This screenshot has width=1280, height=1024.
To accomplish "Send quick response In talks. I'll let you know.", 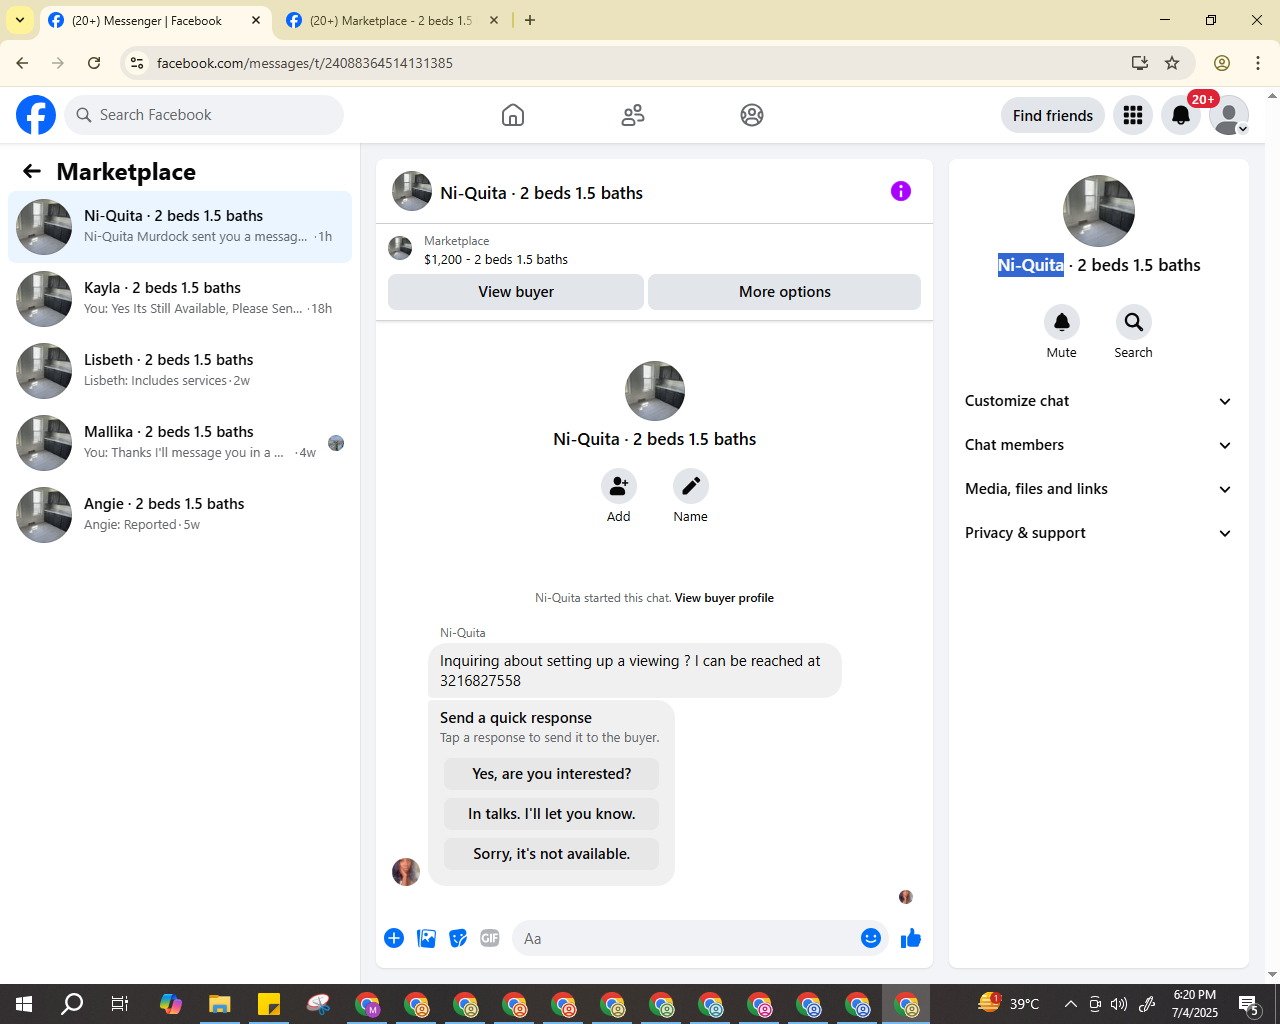I will point(552,814).
